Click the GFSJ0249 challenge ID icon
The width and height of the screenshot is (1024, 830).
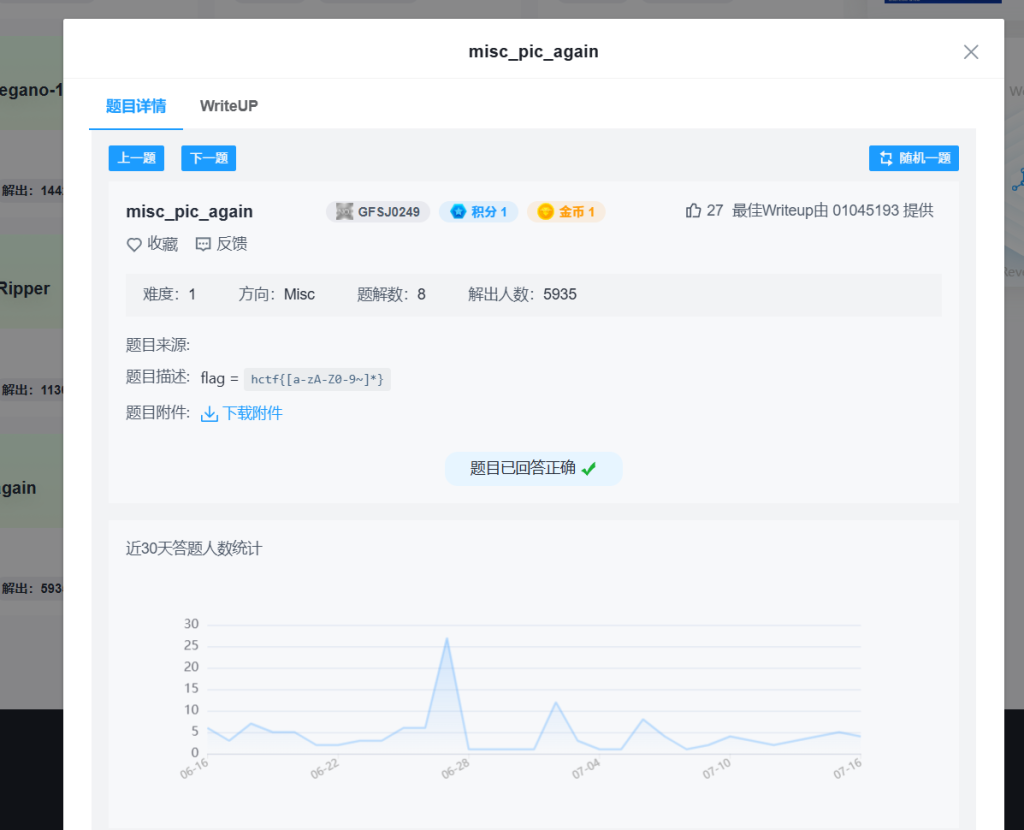pyautogui.click(x=345, y=212)
